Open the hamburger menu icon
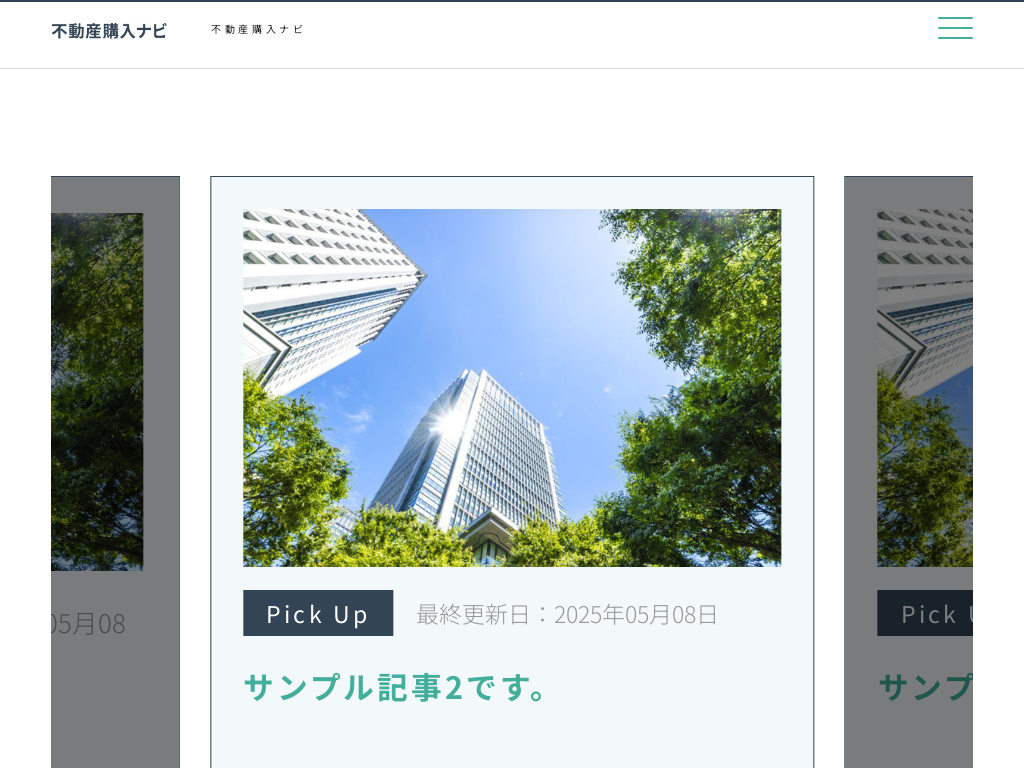The width and height of the screenshot is (1024, 768). point(955,28)
